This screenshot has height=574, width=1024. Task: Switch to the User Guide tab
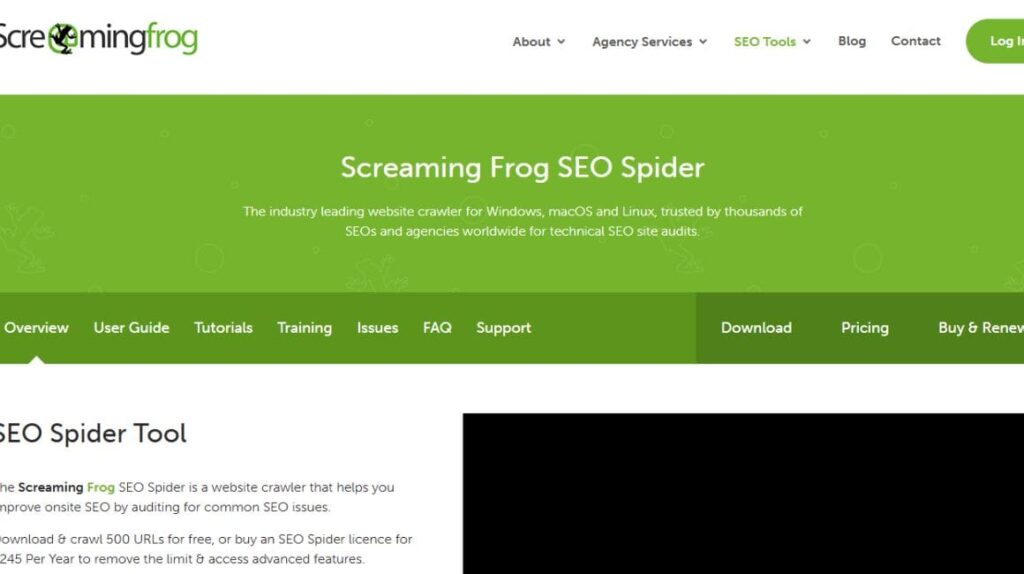click(131, 328)
